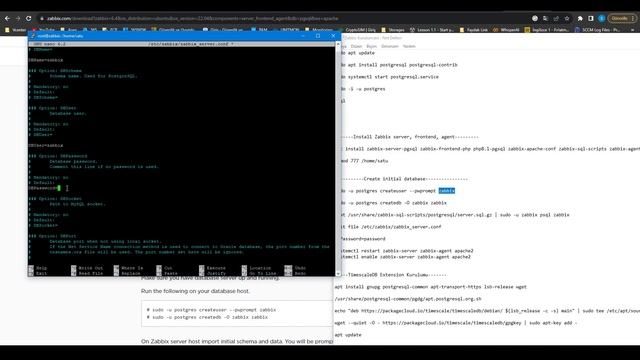The width and height of the screenshot is (640, 360).
Task: Go back with the browser back arrow
Action: point(7,18)
